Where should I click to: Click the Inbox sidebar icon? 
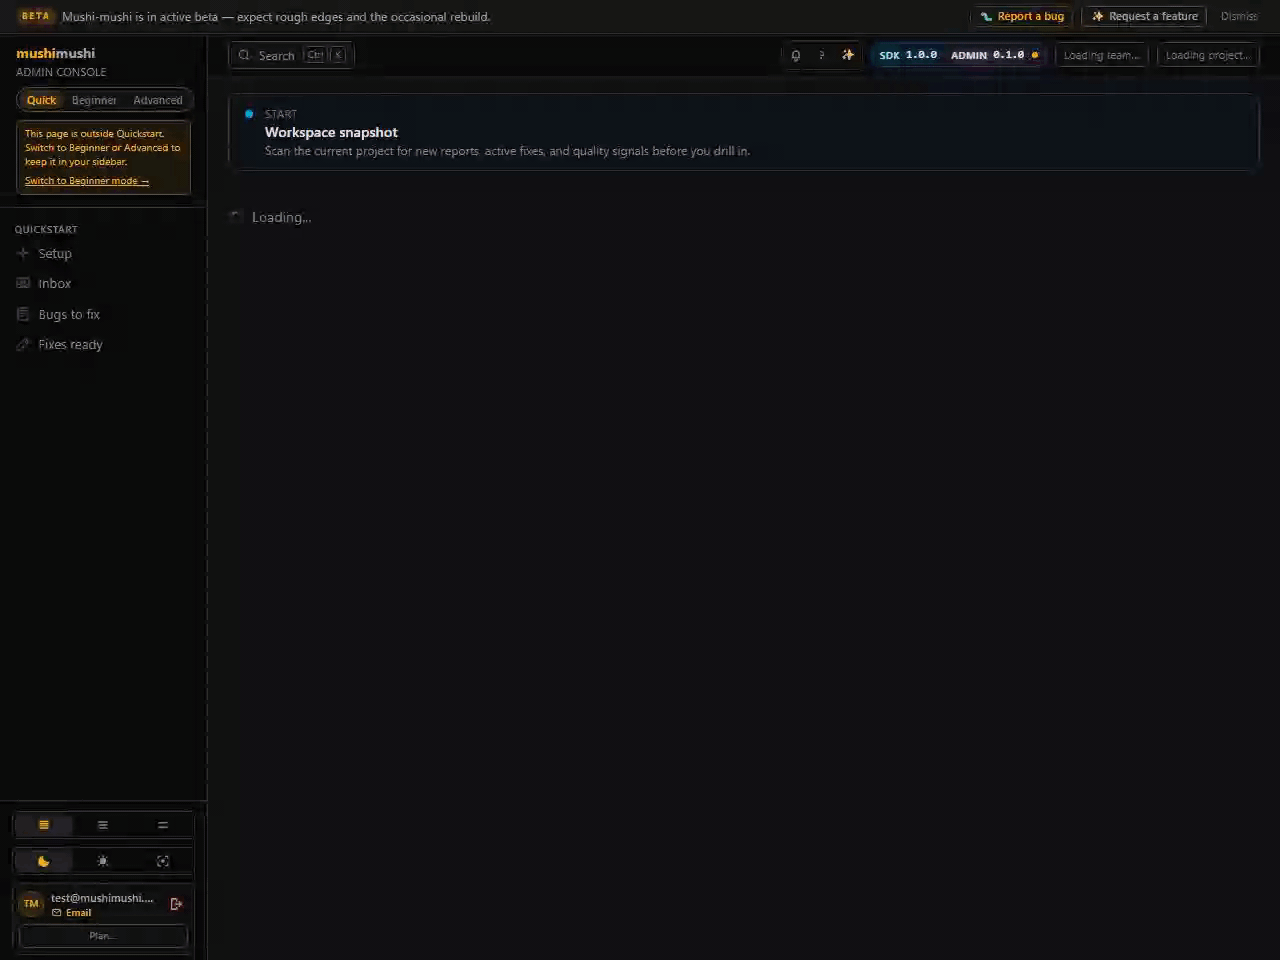tap(23, 284)
